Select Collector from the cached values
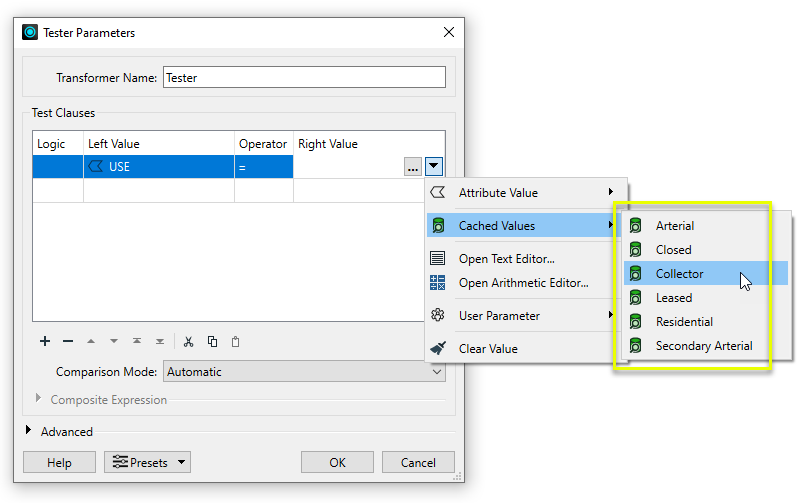Image resolution: width=804 pixels, height=503 pixels. pos(679,274)
